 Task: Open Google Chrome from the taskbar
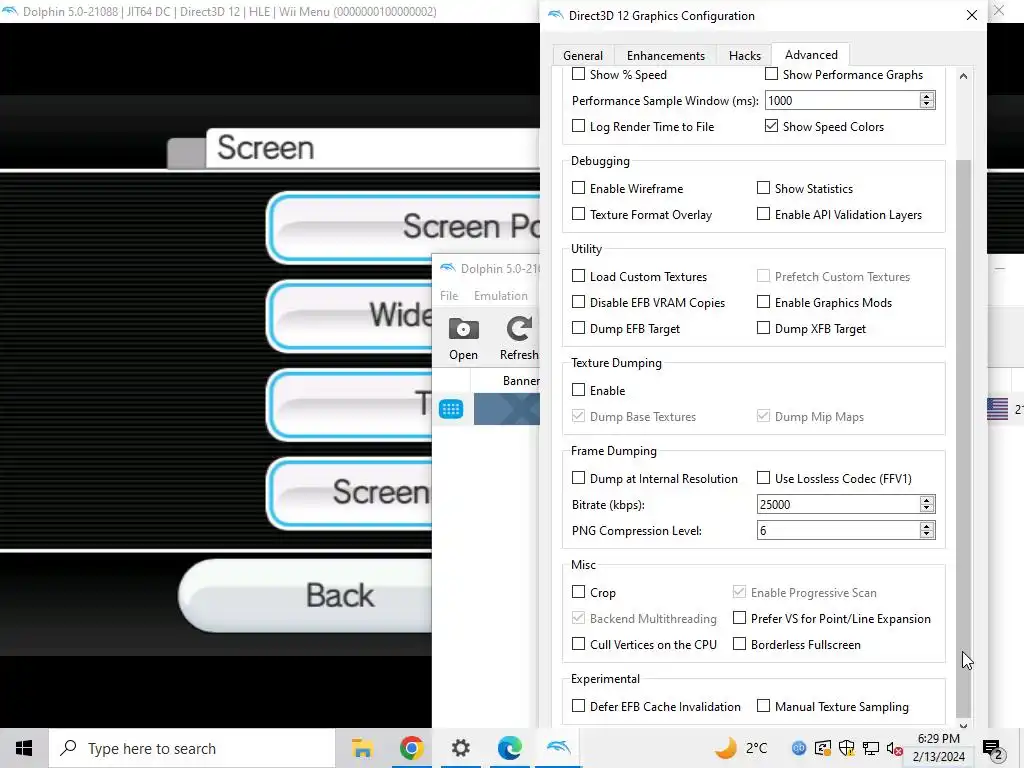click(x=411, y=748)
